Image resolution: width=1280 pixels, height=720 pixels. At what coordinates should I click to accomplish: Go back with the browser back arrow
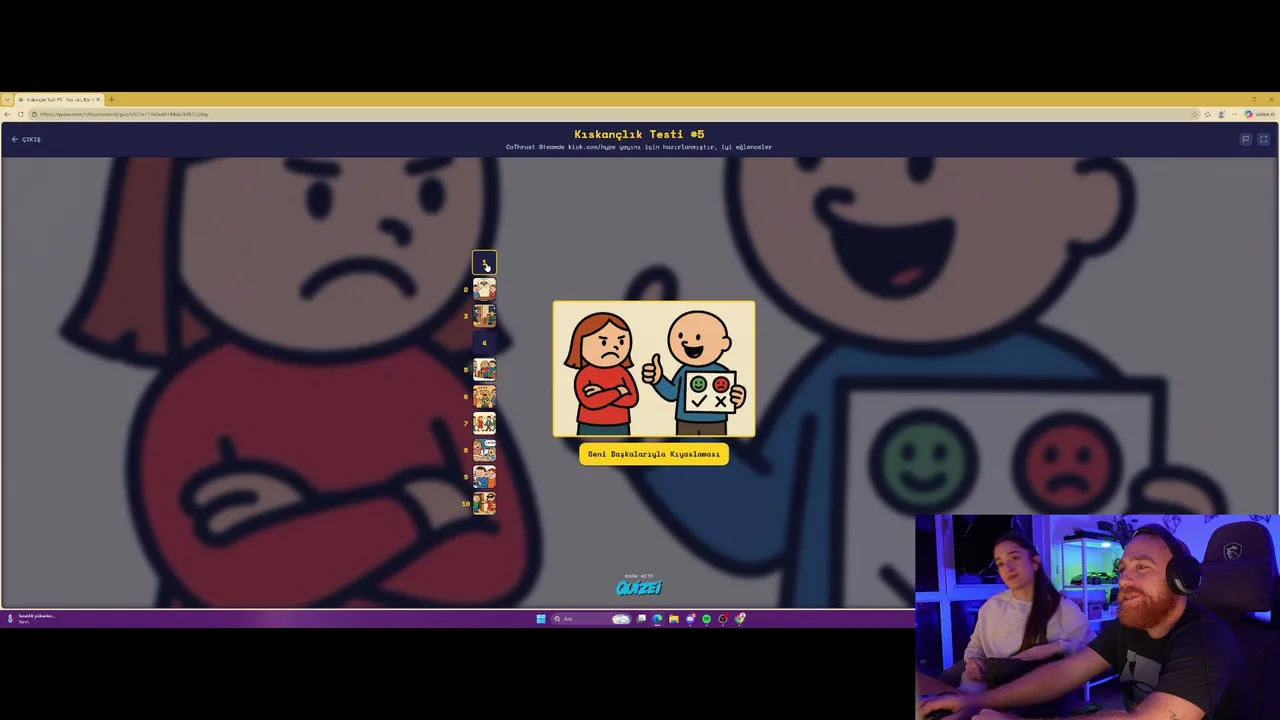coord(7,114)
